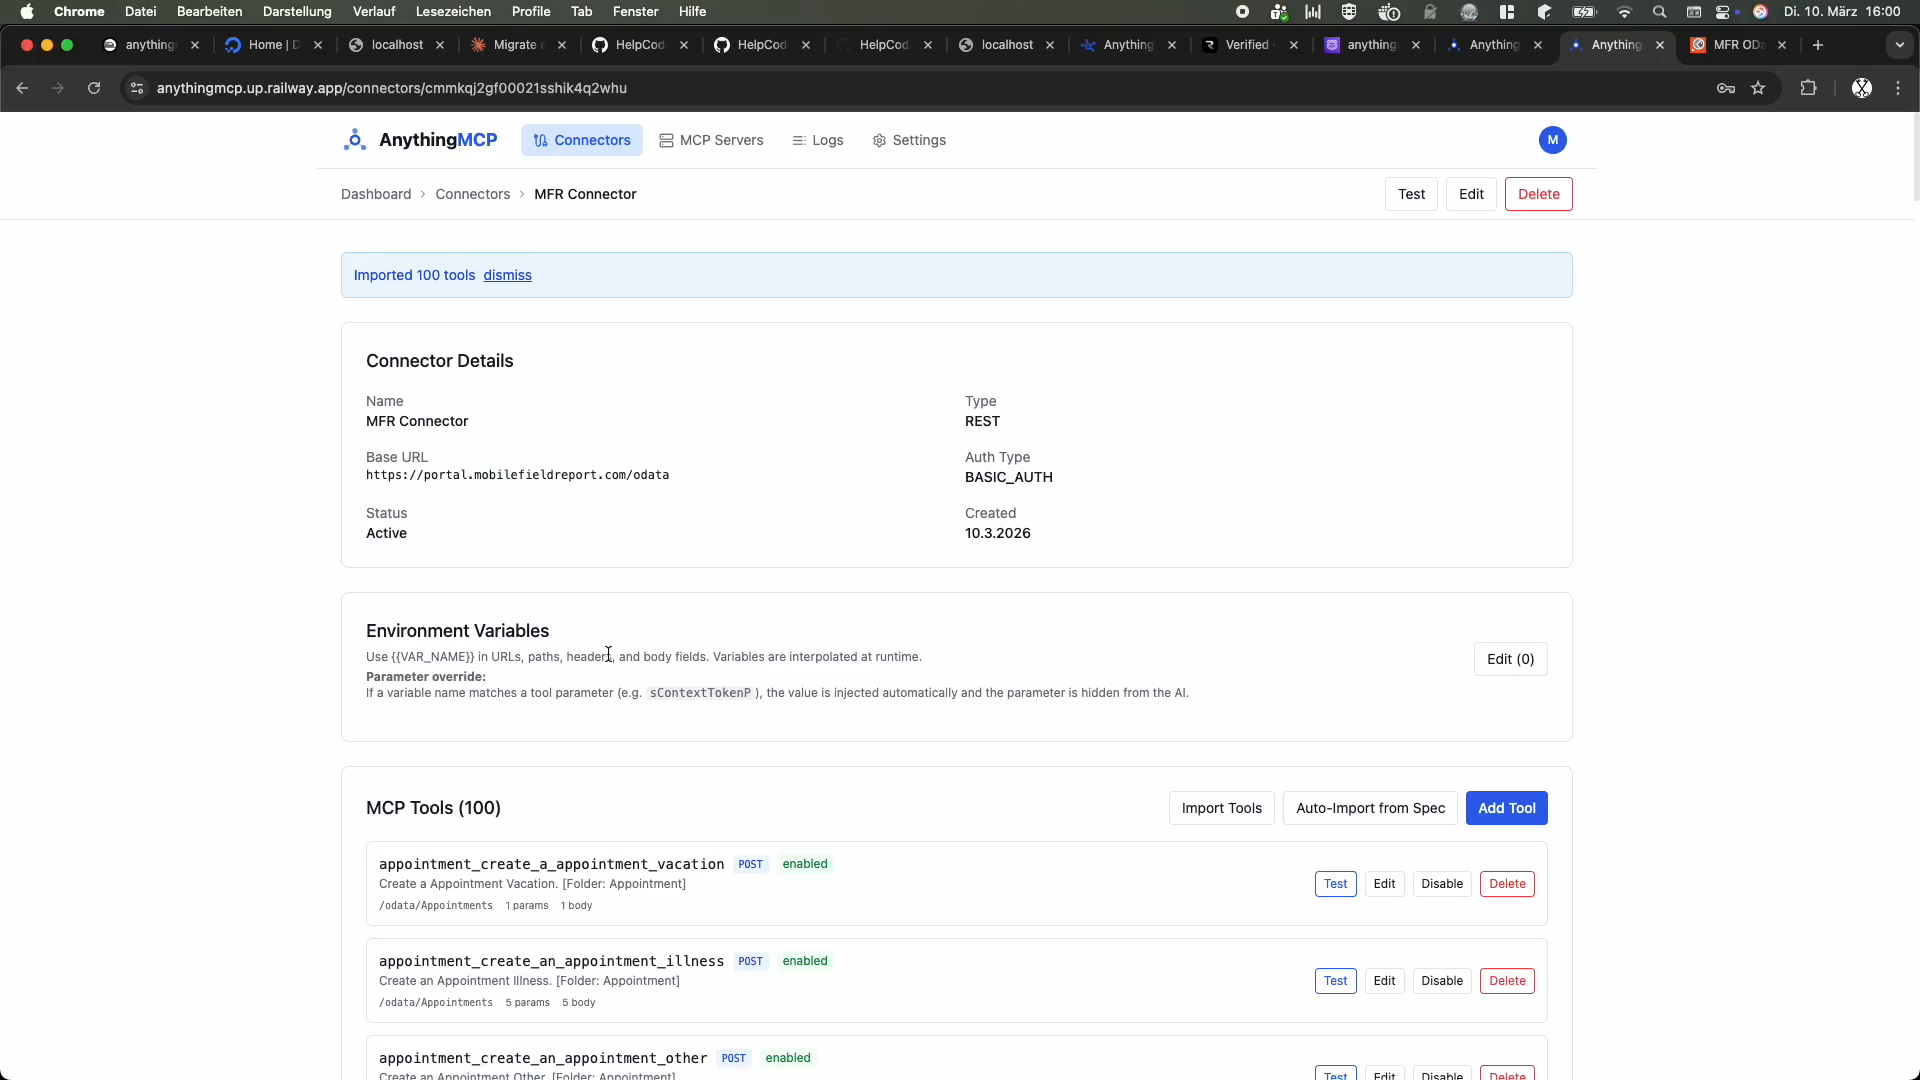
Task: Open Spotlight search in the menu bar
Action: point(1659,12)
